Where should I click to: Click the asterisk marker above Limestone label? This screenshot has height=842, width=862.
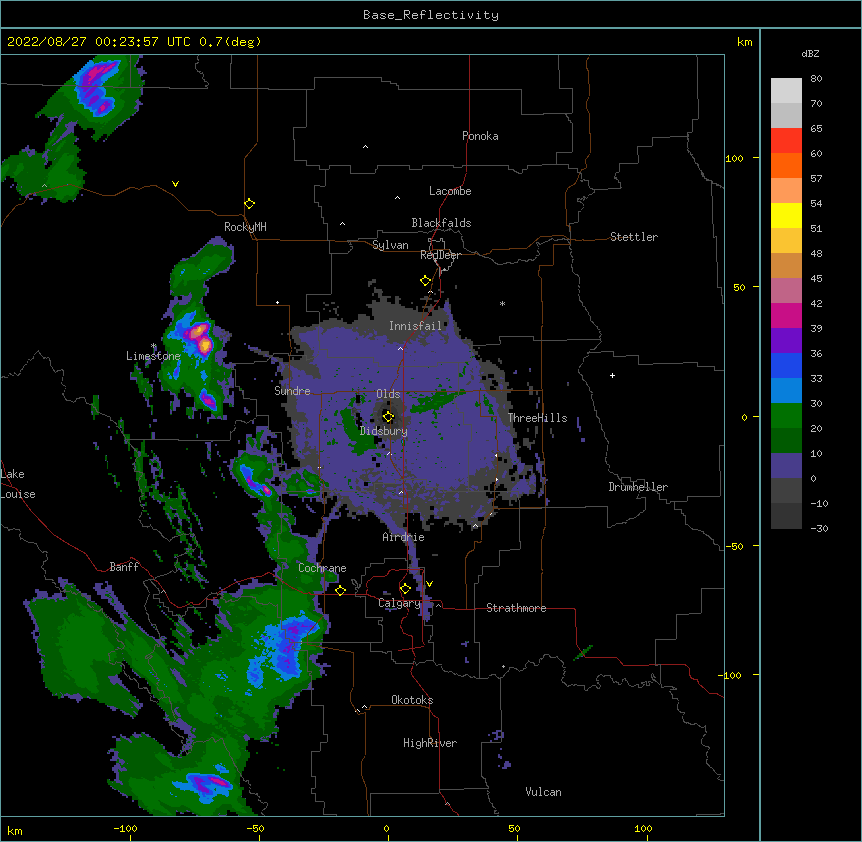coord(154,346)
